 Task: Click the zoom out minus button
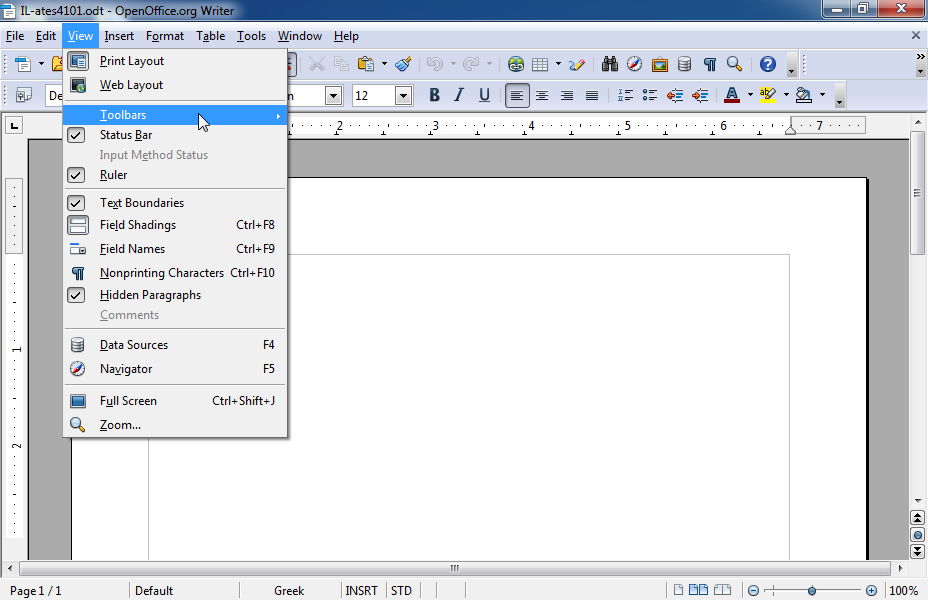click(753, 591)
